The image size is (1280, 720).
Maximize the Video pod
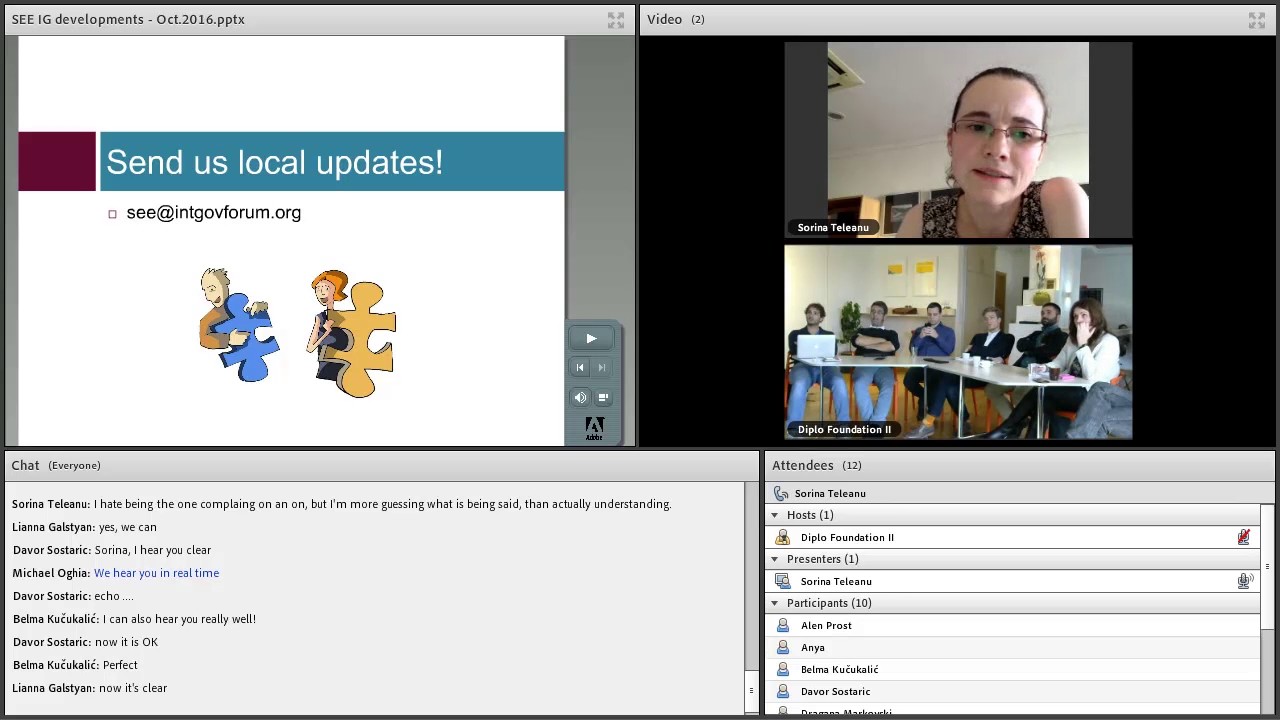click(1257, 20)
